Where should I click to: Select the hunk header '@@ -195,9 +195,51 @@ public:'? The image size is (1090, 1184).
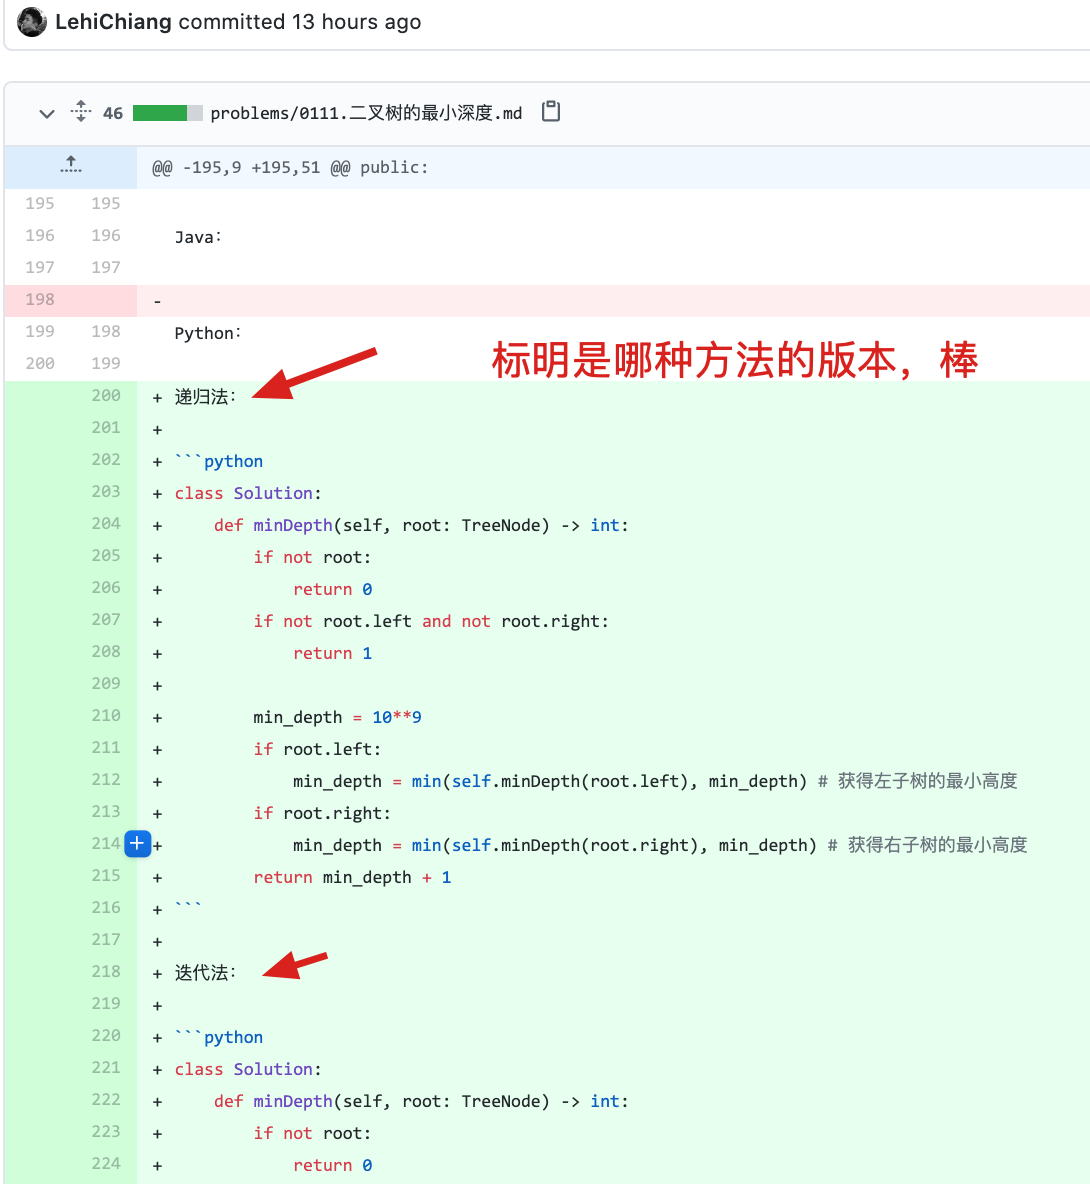click(x=290, y=168)
